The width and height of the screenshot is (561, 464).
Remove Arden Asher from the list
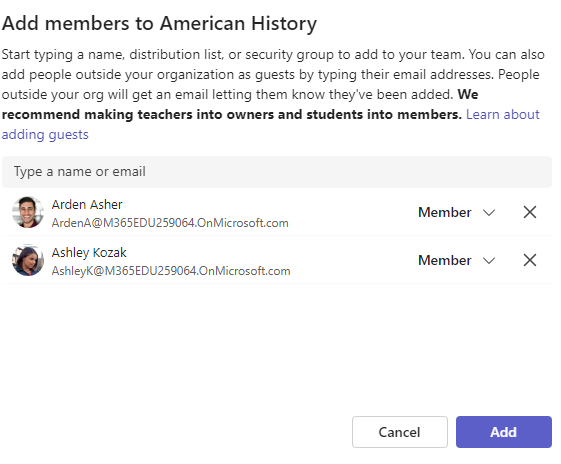click(x=530, y=212)
